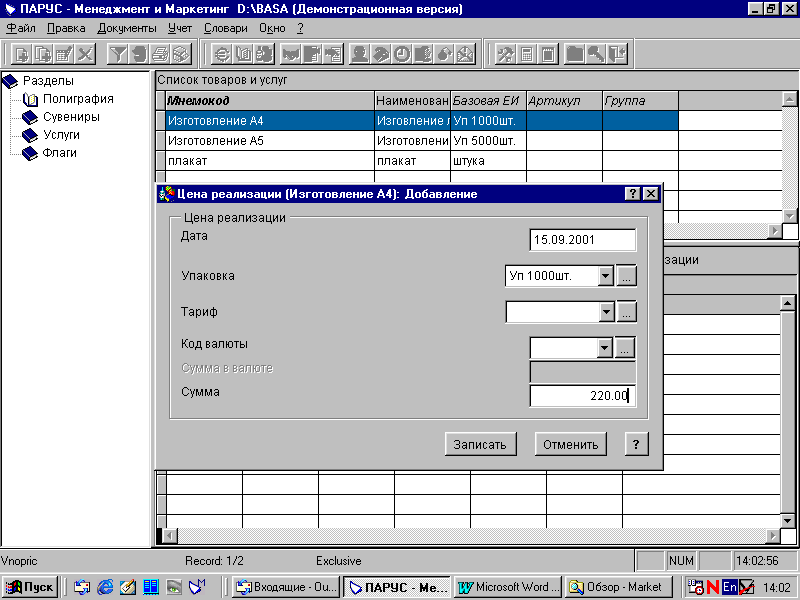Switch to the Microsoft Word taskbar window
Image resolution: width=800 pixels, height=600 pixels.
coord(508,587)
